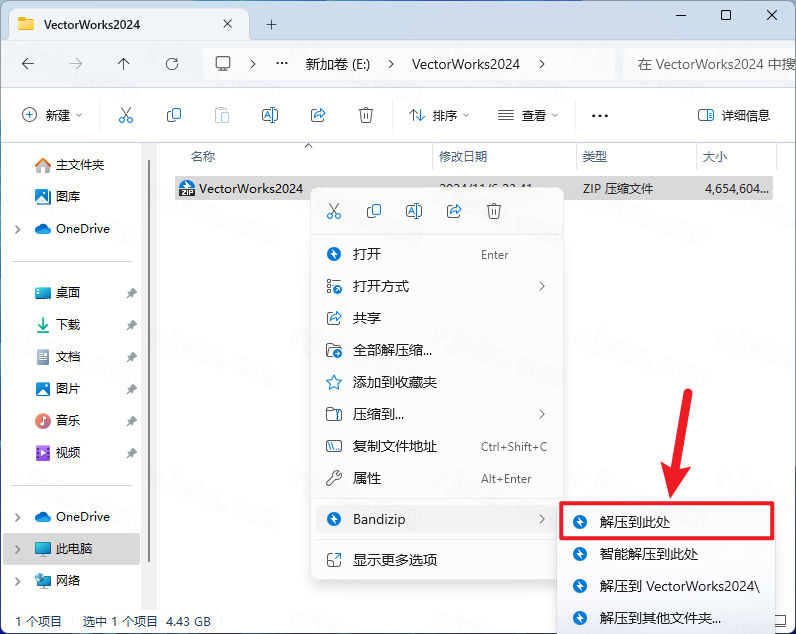The height and width of the screenshot is (634, 796).
Task: Click the cut icon in context menu
Action: click(x=334, y=211)
